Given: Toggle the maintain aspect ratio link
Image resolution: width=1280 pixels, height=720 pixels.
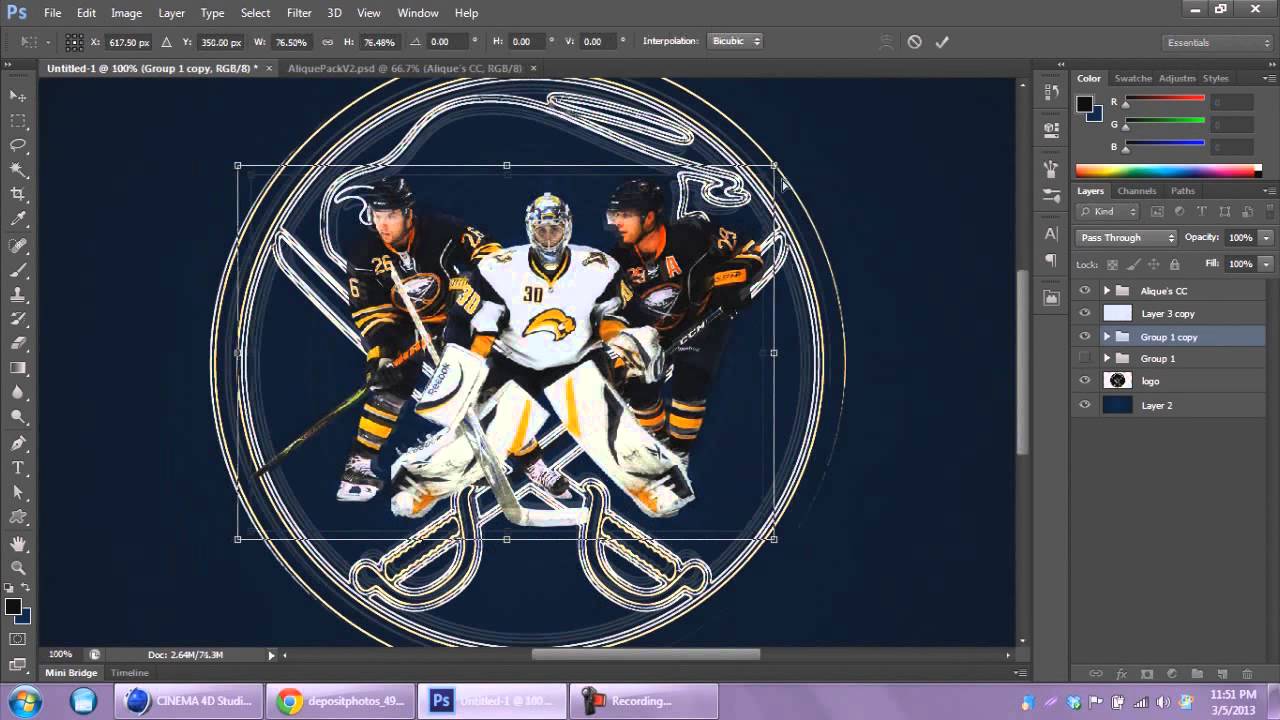Looking at the screenshot, I should coord(327,42).
